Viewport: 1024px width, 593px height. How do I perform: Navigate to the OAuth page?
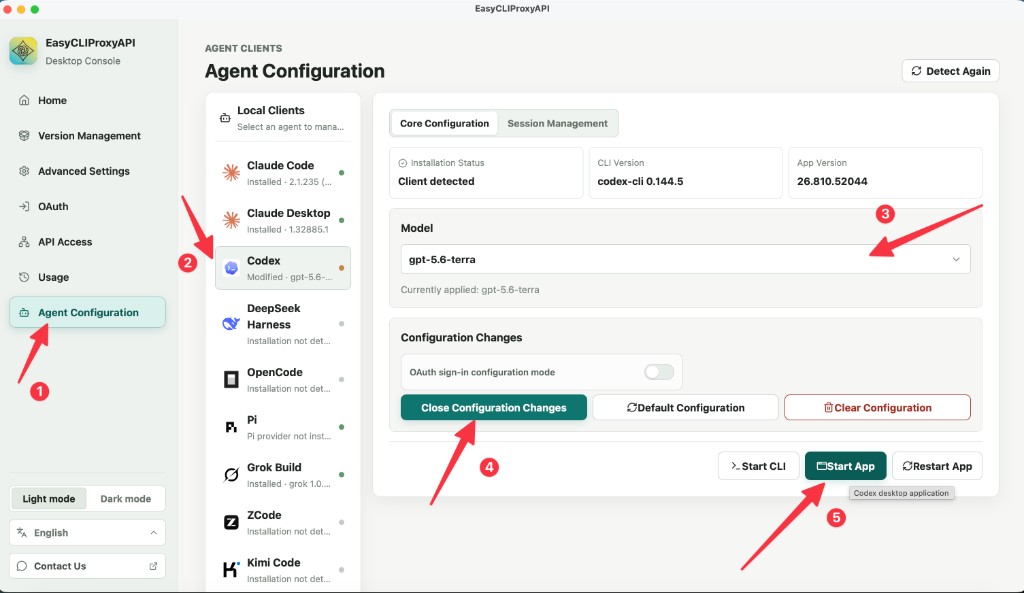87,206
